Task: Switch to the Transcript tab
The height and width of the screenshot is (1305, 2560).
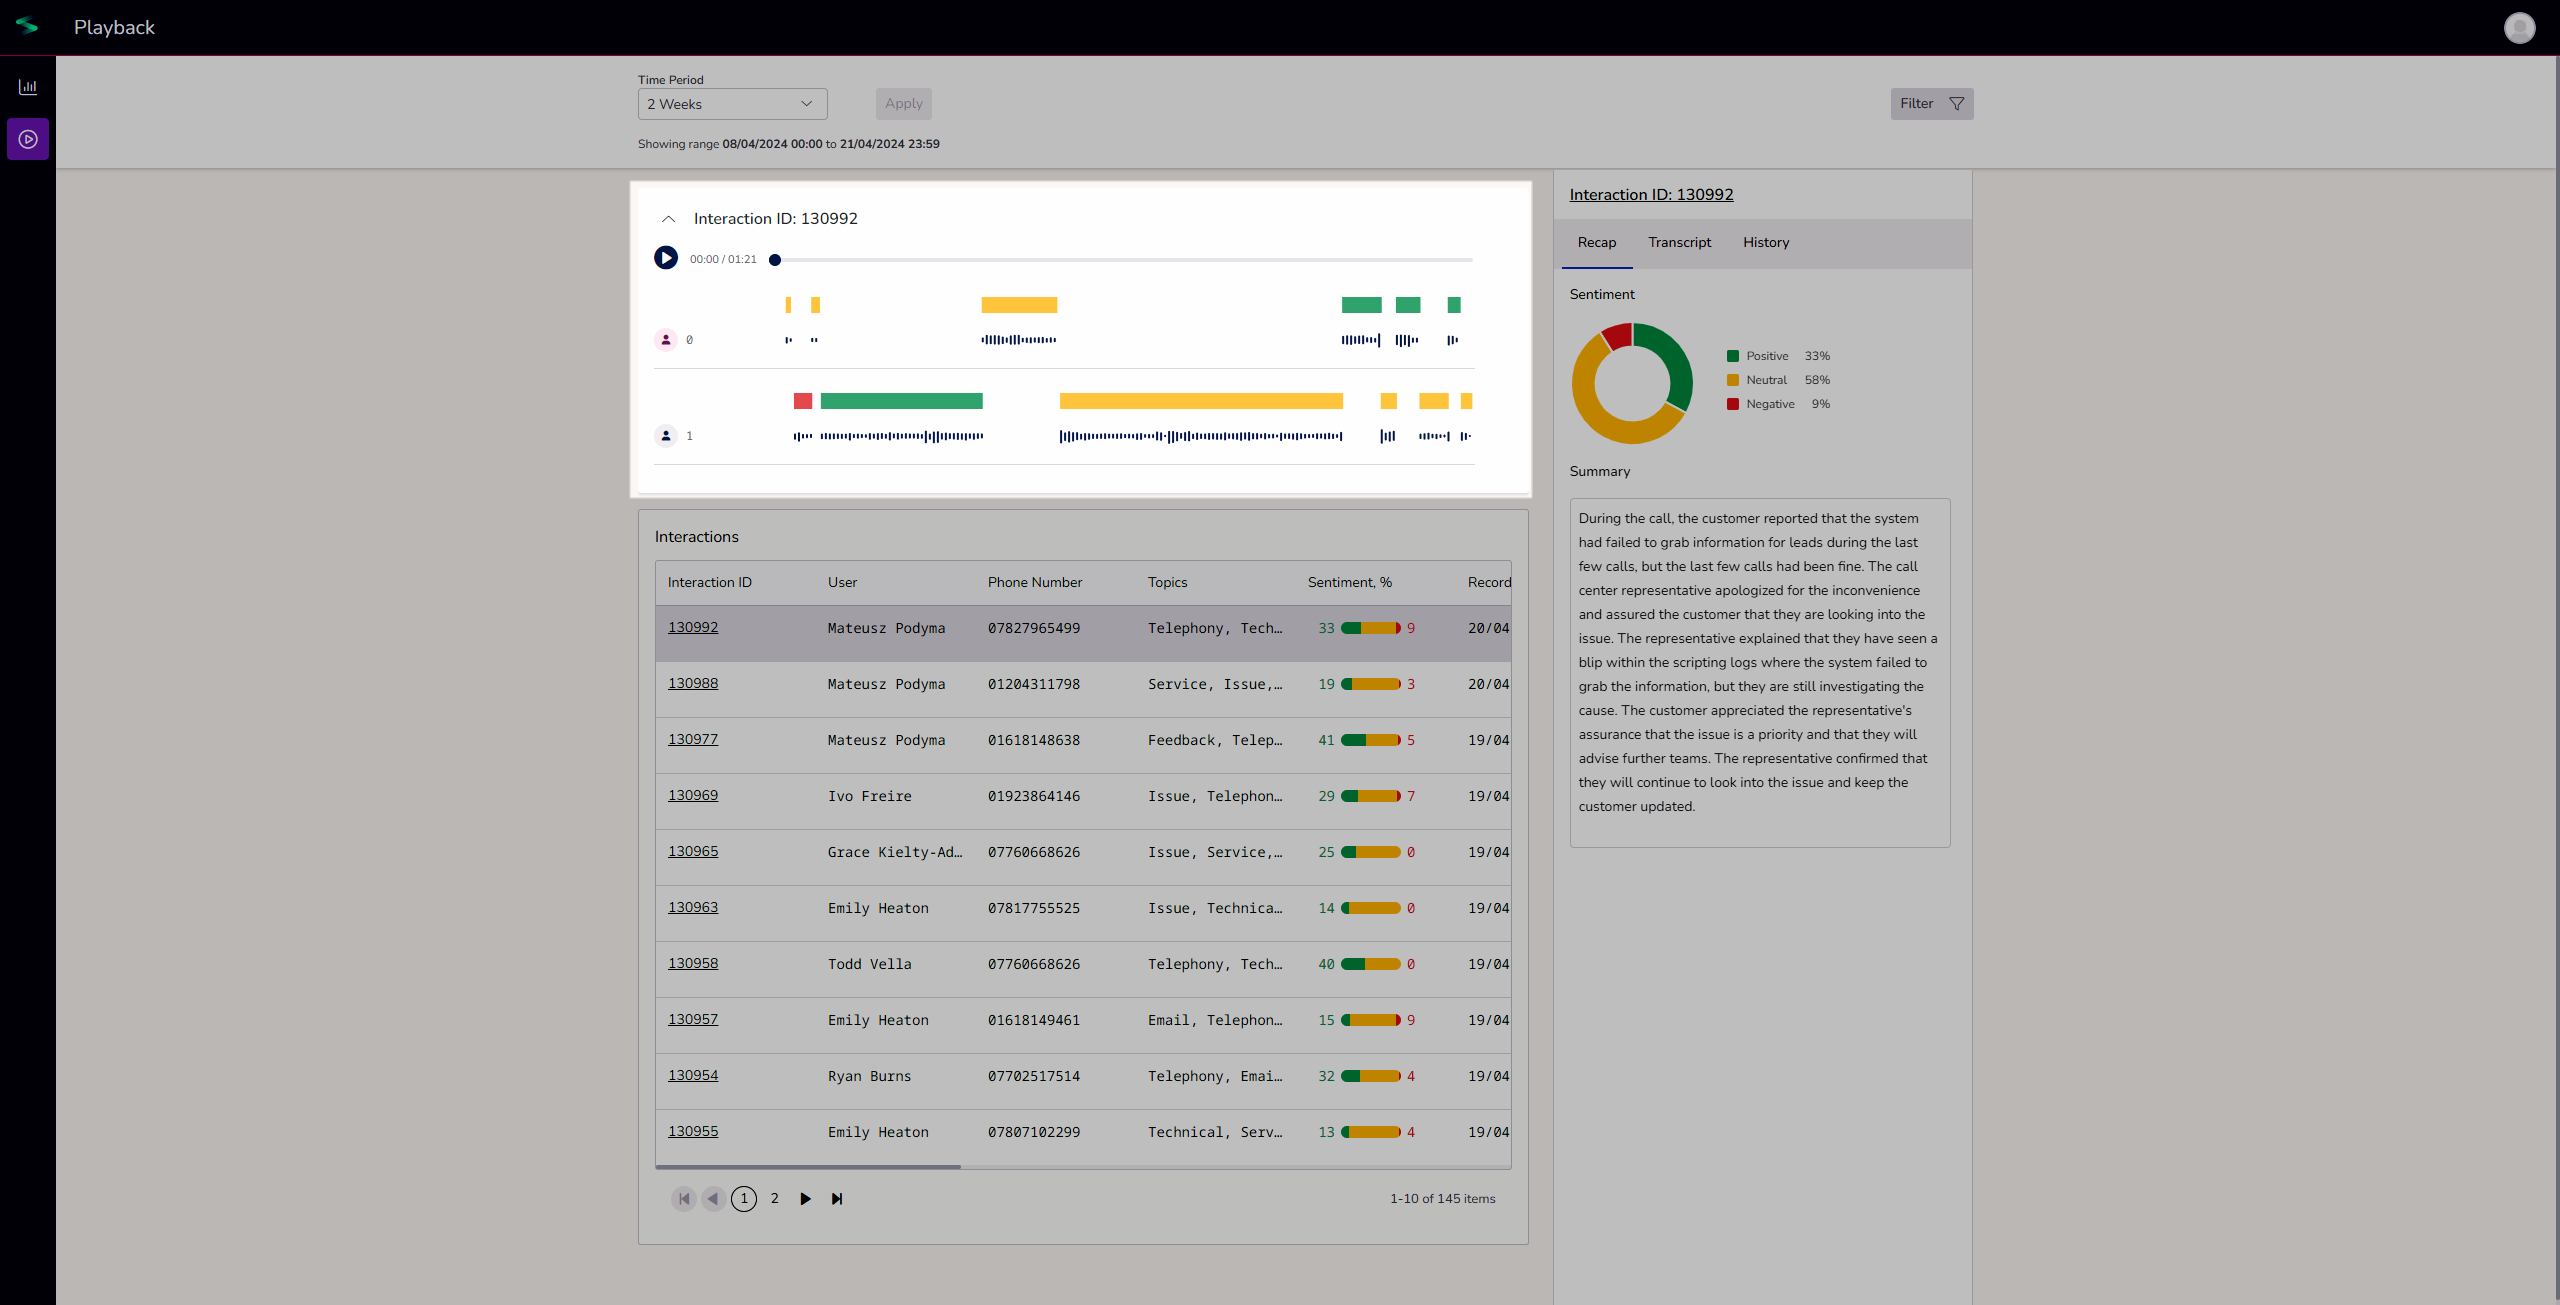Action: coord(1679,243)
